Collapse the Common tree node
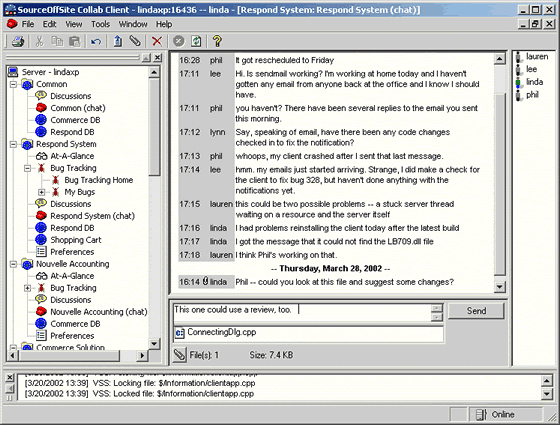The width and height of the screenshot is (560, 425). pyautogui.click(x=13, y=84)
